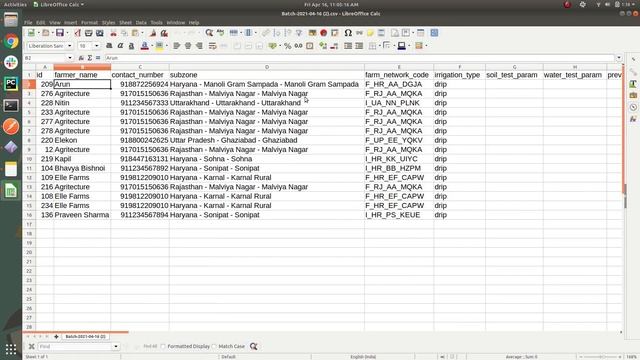Open Save button dropdown arrow
The width and height of the screenshot is (640, 360).
[67, 33]
